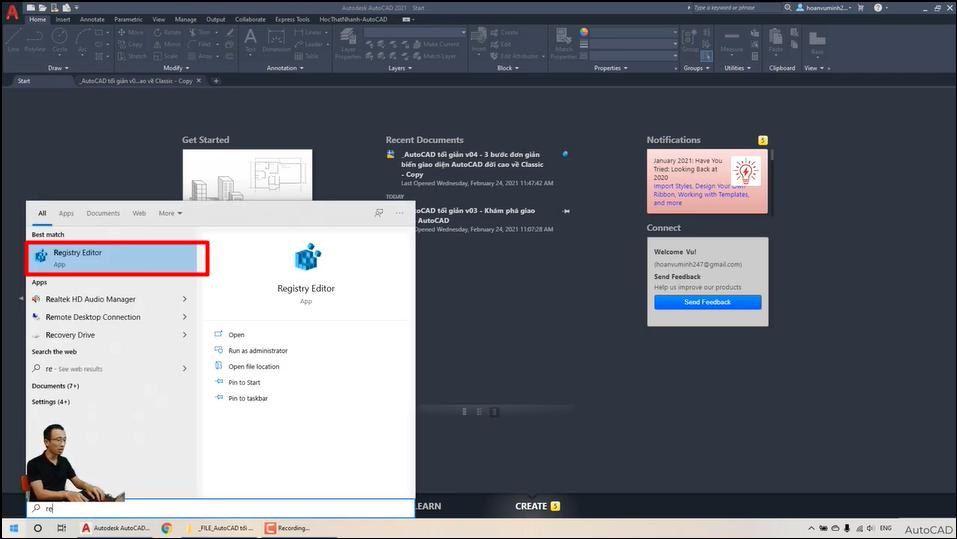Click Get Started drawing thumbnail

pos(247,175)
